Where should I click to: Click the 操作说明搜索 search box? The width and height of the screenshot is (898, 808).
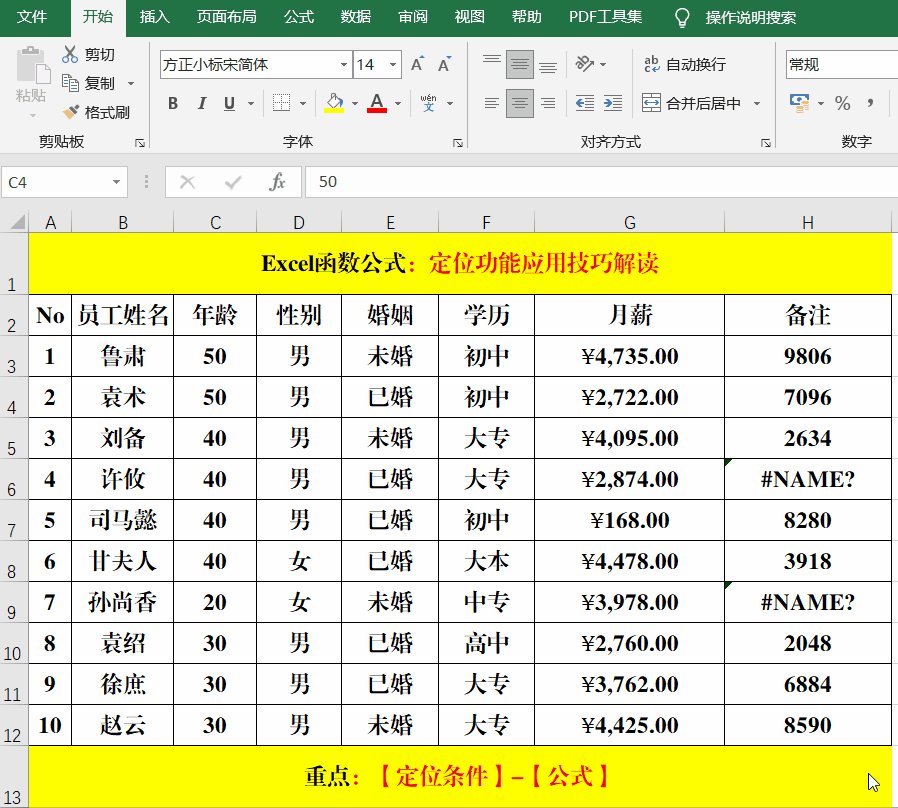[750, 18]
